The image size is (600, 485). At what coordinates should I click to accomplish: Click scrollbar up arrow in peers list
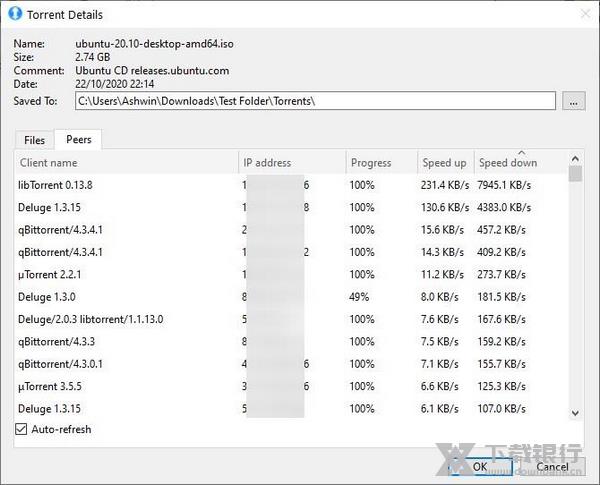point(575,158)
